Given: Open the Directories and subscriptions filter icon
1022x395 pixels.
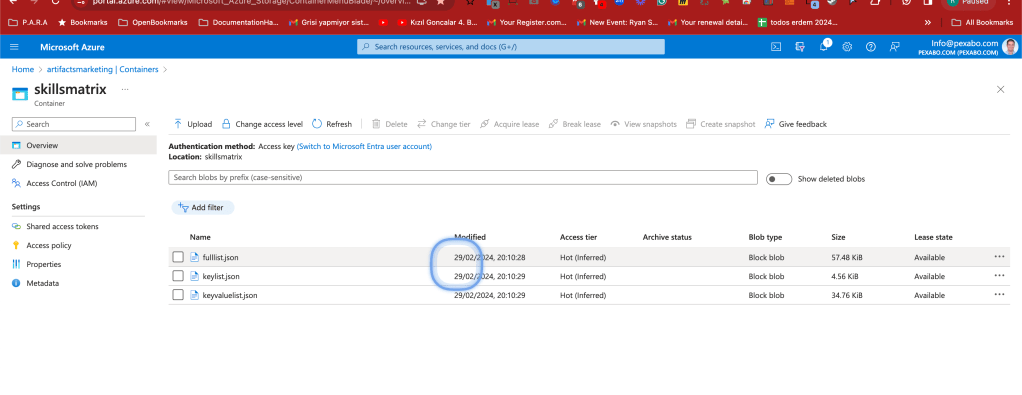Looking at the screenshot, I should [800, 47].
